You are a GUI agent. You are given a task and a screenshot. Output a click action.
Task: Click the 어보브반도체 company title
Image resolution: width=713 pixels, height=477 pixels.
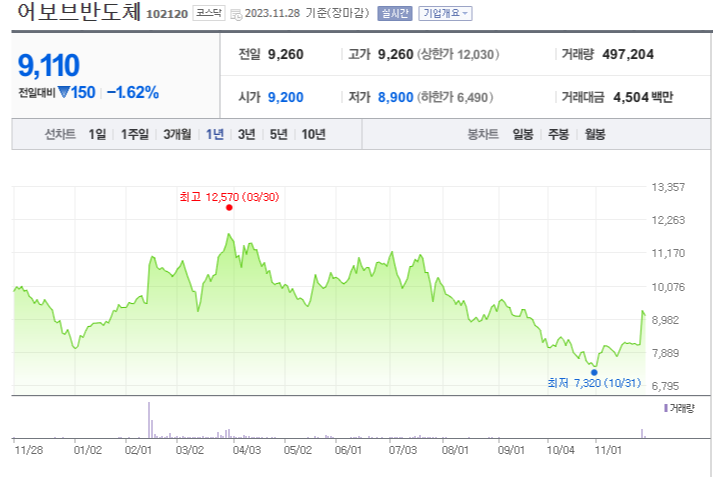coord(79,11)
